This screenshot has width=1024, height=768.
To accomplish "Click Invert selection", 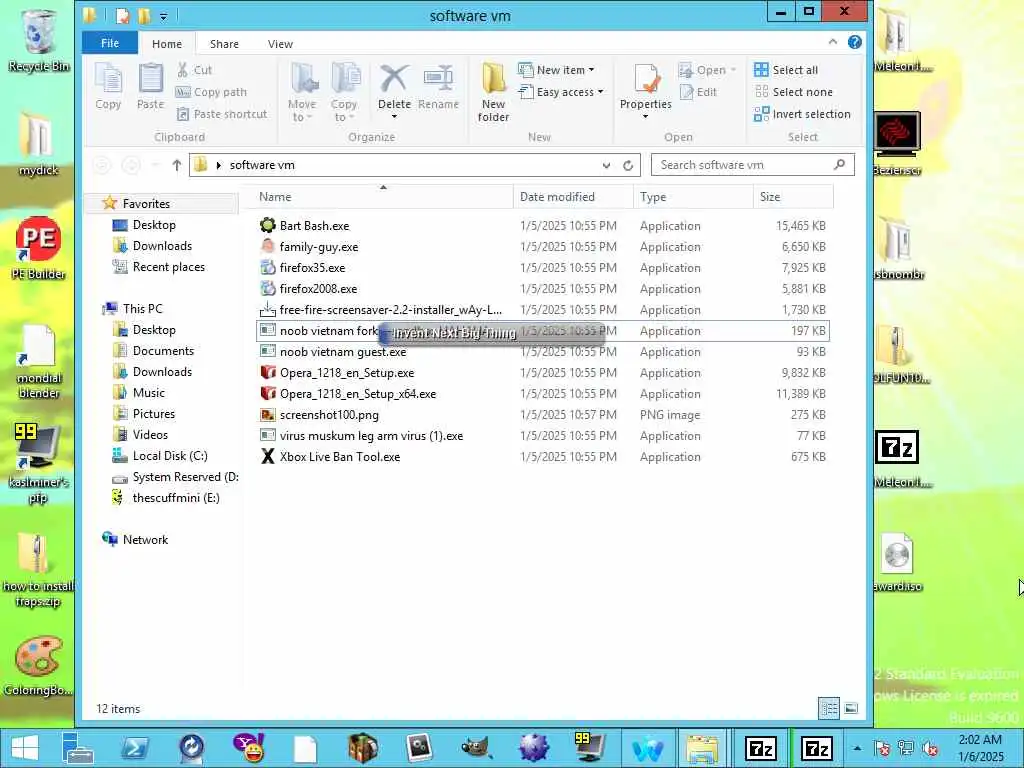I will point(802,114).
